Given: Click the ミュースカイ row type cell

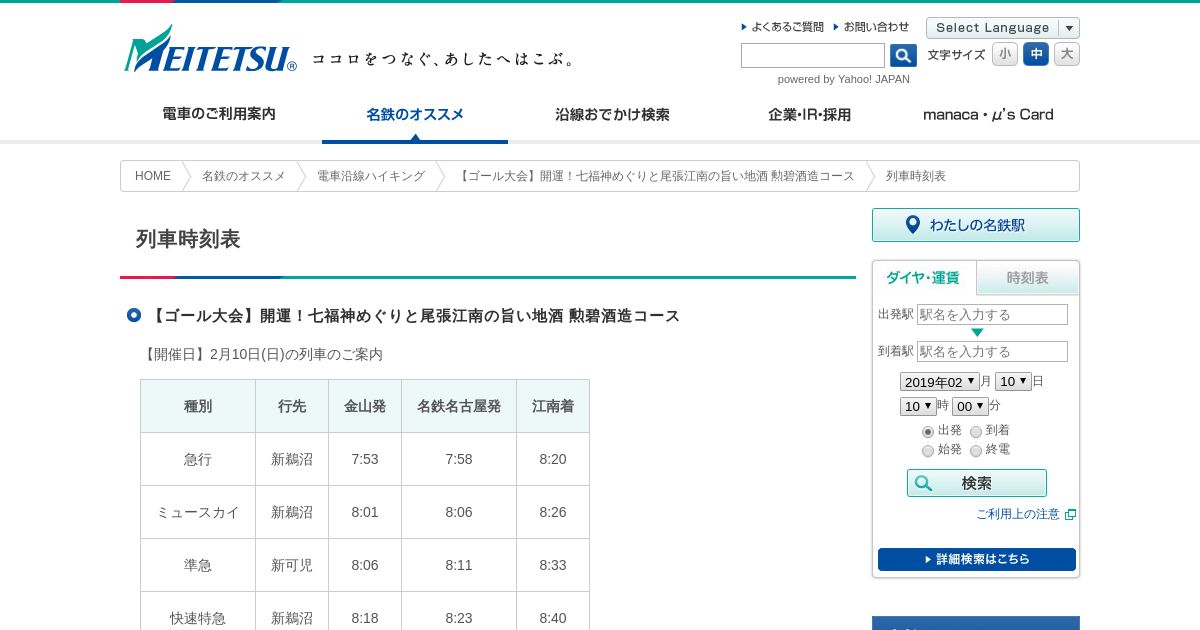Looking at the screenshot, I should pyautogui.click(x=198, y=512).
